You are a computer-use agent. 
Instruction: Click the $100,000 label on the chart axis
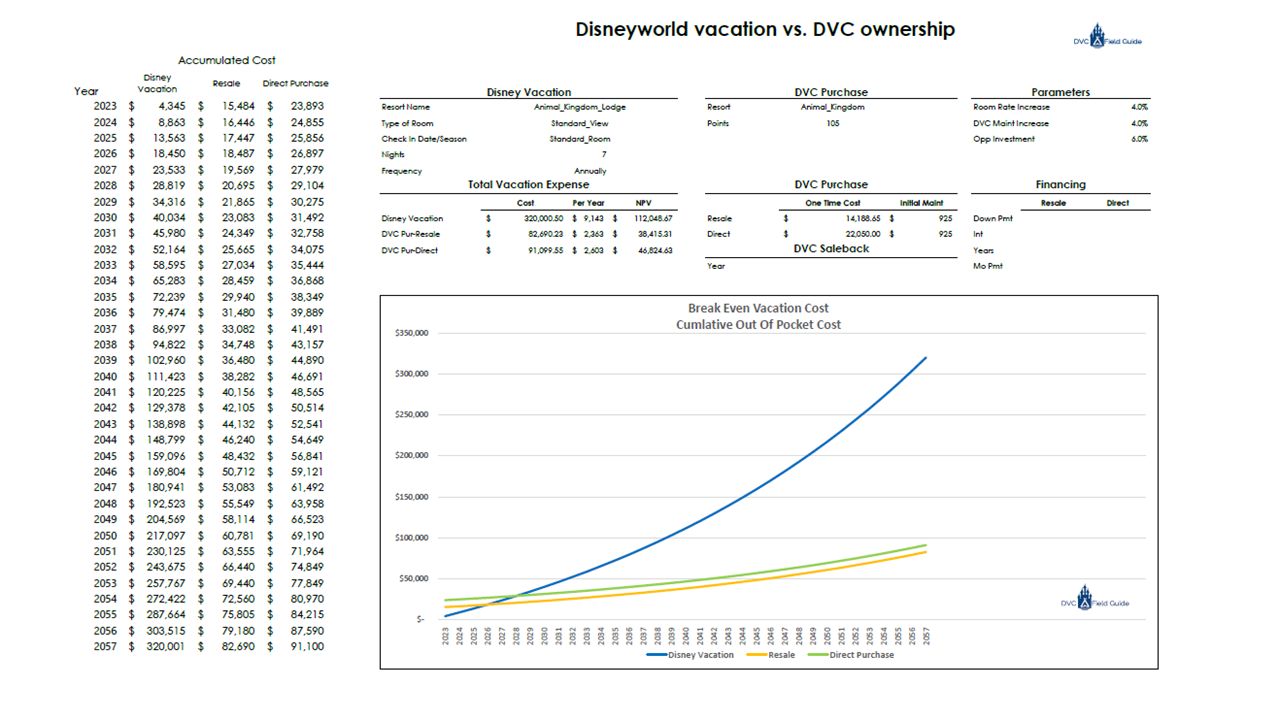click(412, 538)
